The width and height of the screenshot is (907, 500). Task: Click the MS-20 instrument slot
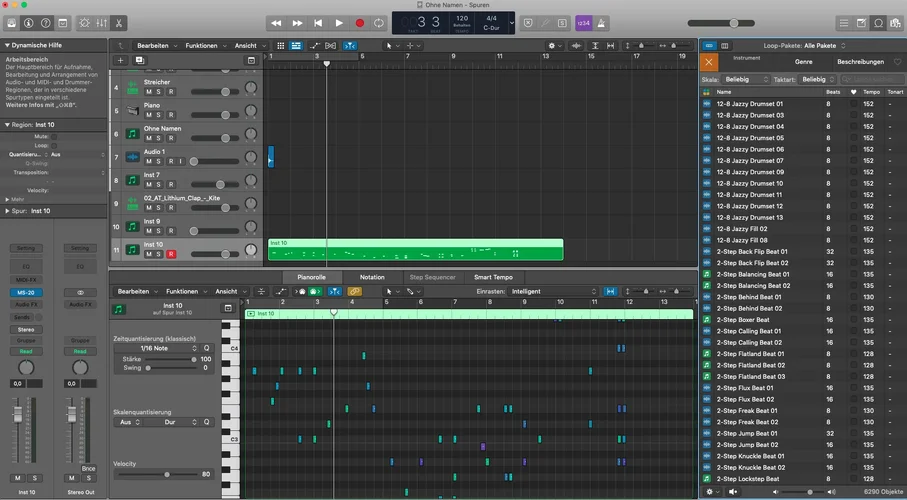[x=26, y=292]
